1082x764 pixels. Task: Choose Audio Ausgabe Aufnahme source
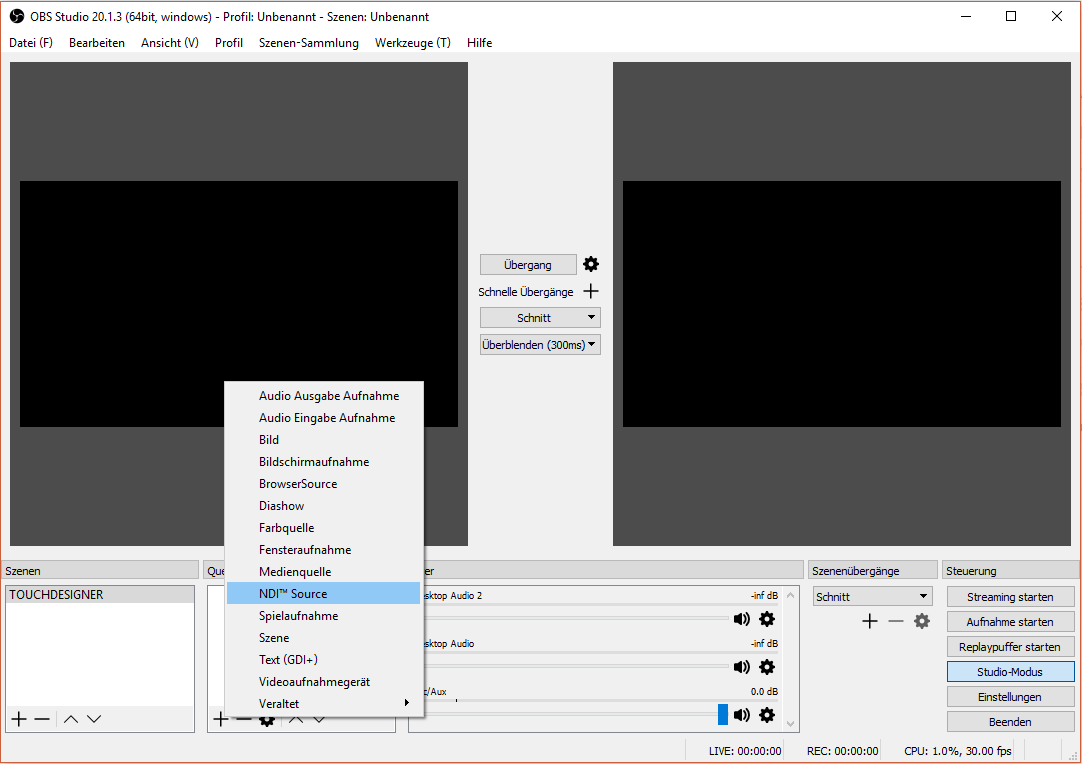[x=323, y=395]
